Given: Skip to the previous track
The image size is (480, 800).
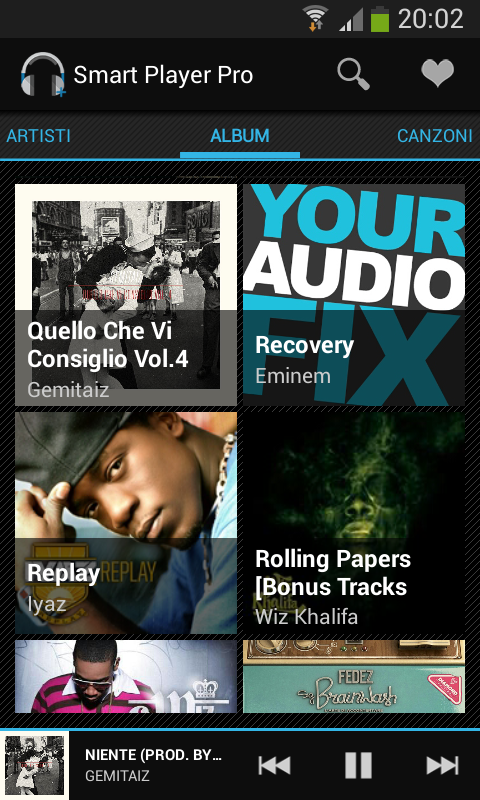Looking at the screenshot, I should point(274,765).
